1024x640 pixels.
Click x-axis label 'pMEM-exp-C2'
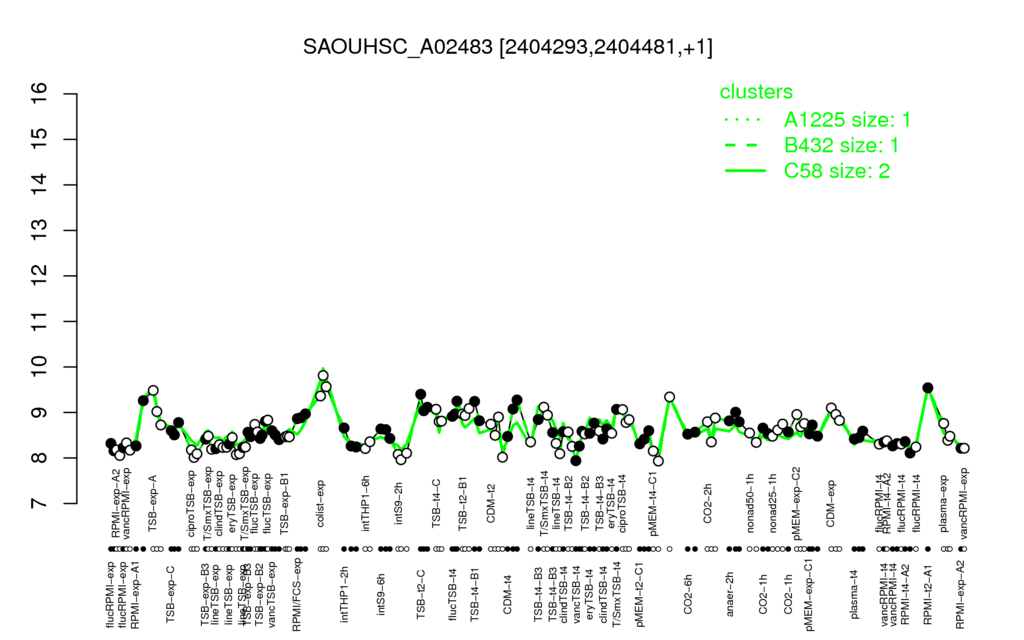coord(797,503)
